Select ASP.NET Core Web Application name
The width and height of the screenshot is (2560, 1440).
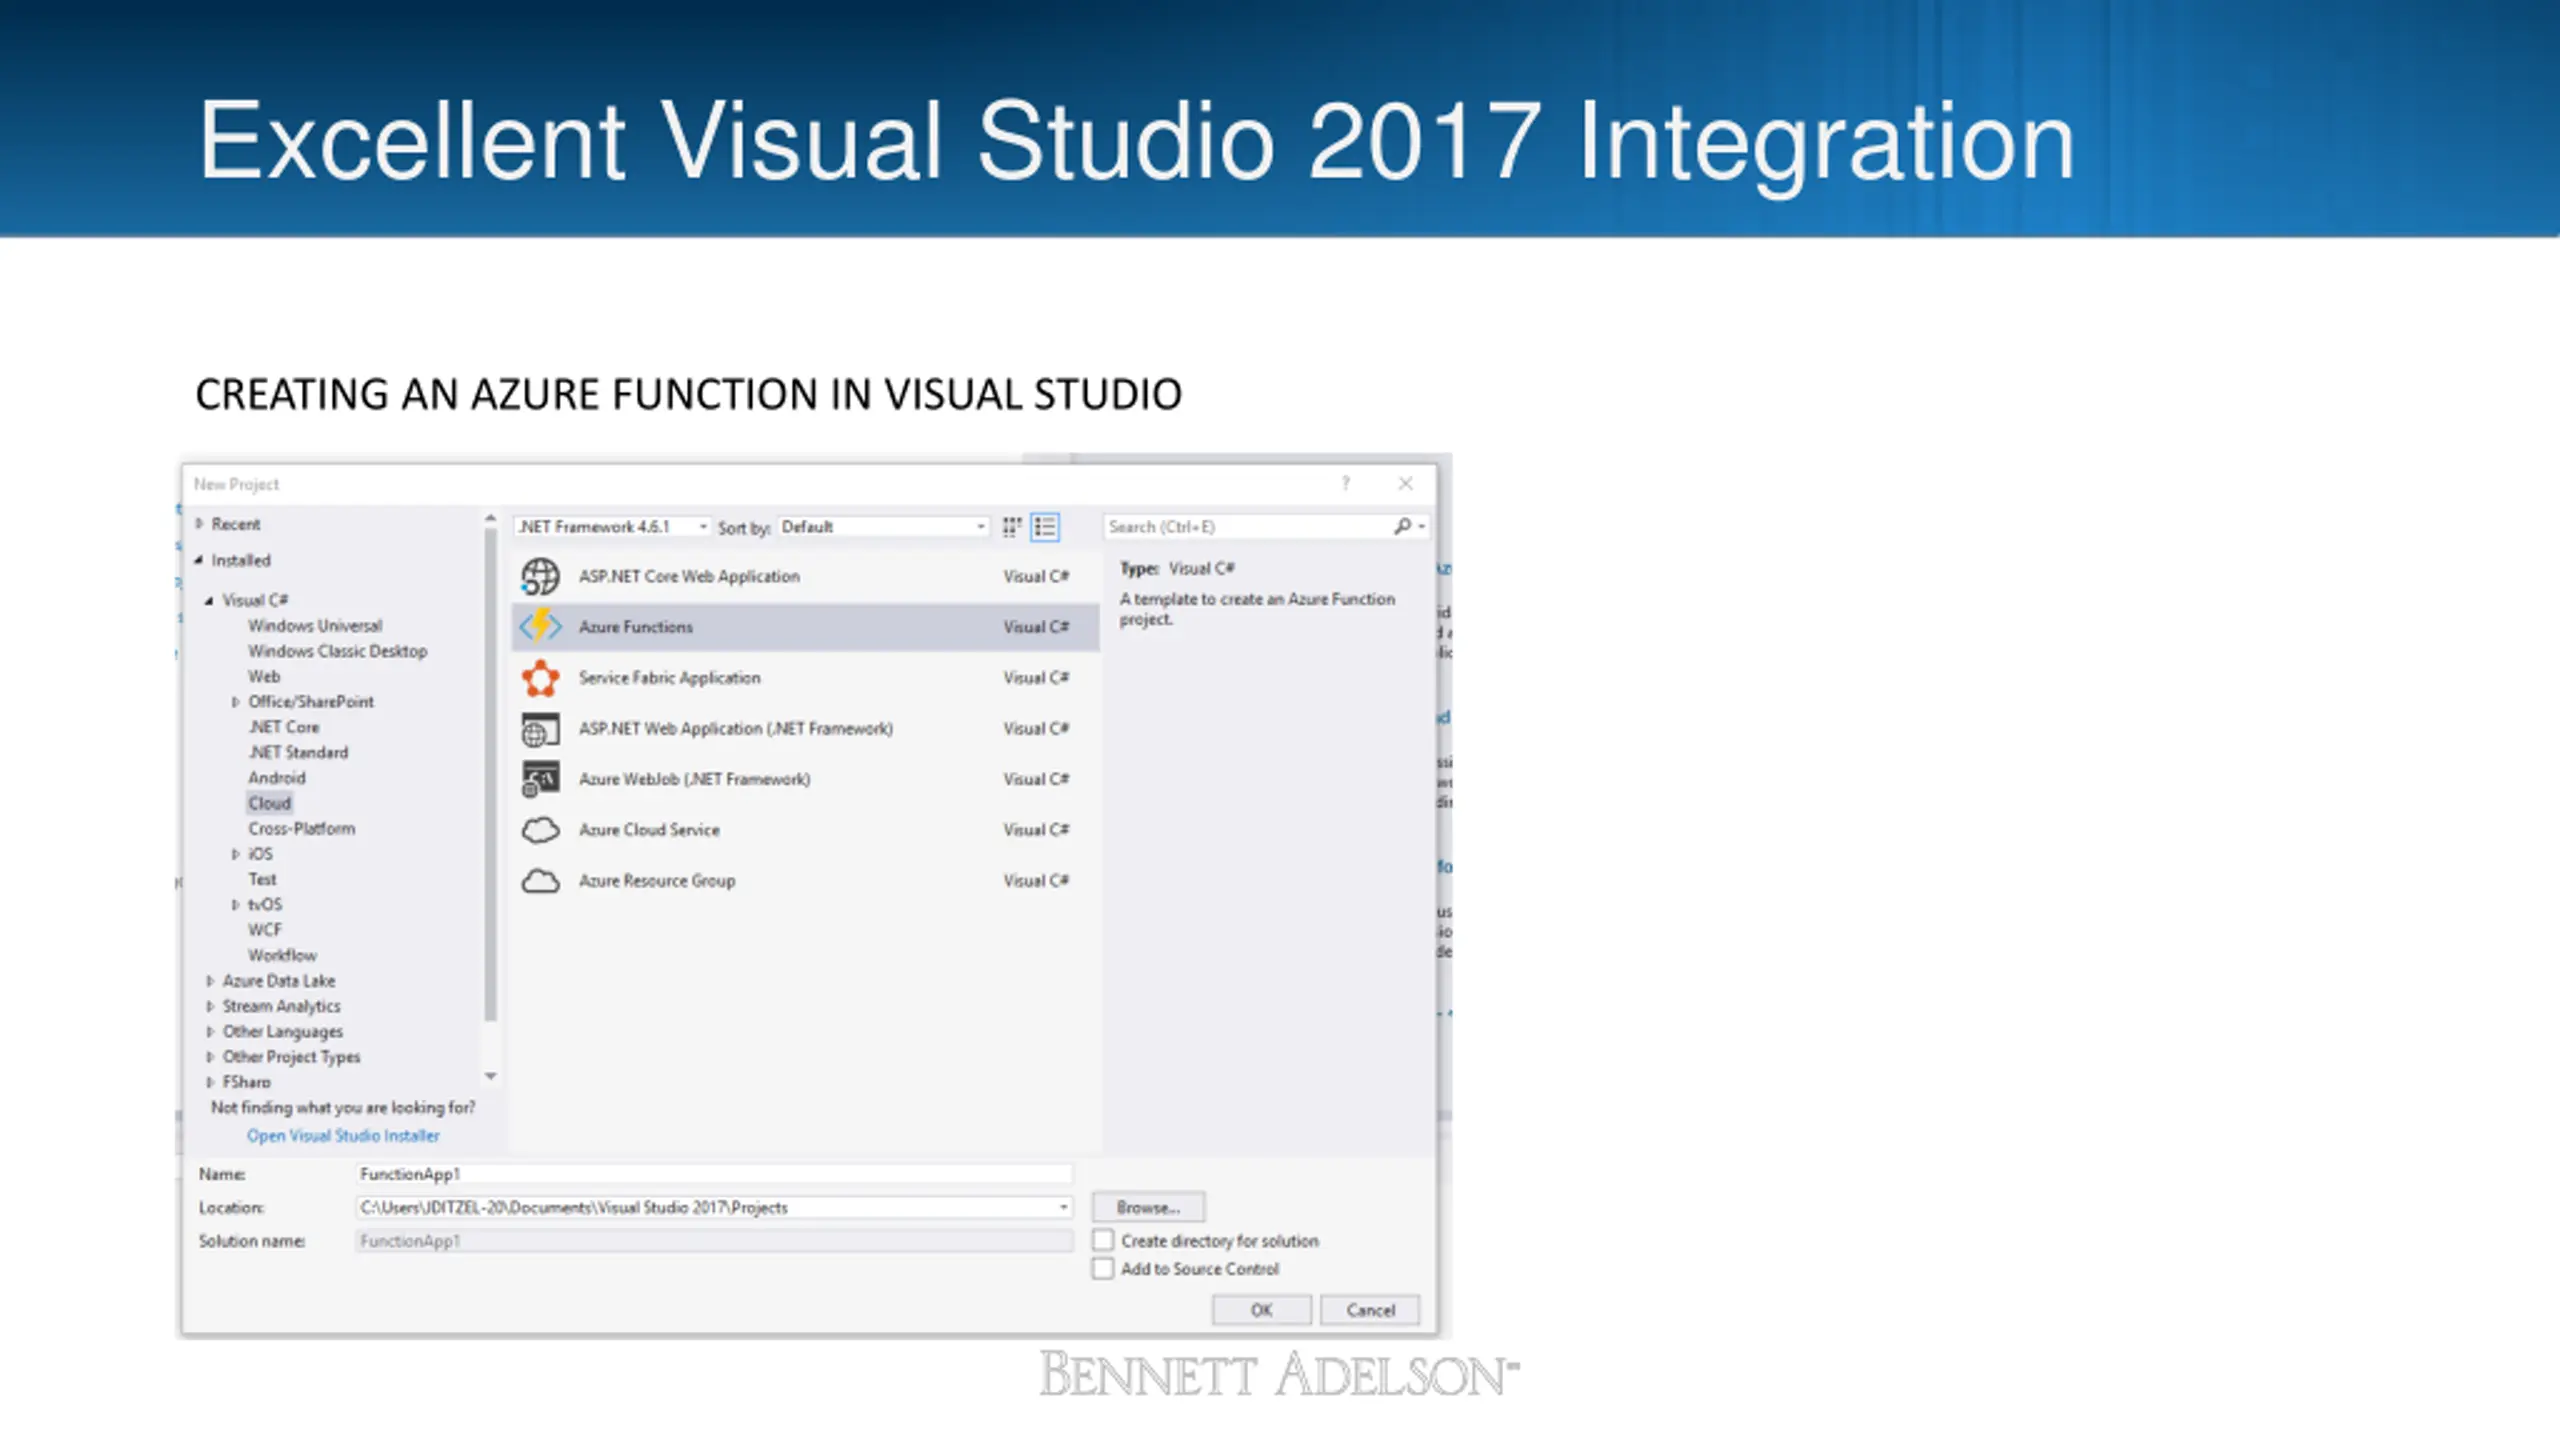coord(689,576)
